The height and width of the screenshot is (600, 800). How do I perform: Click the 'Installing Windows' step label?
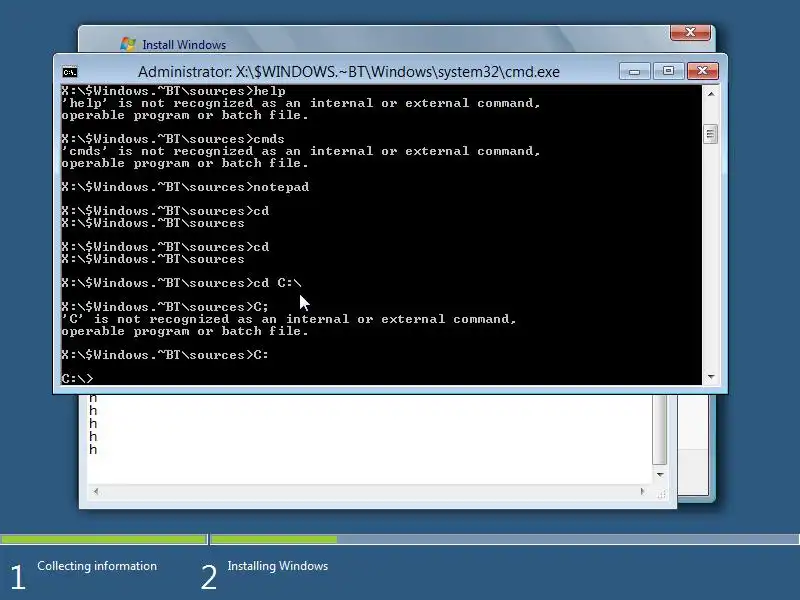pyautogui.click(x=278, y=566)
